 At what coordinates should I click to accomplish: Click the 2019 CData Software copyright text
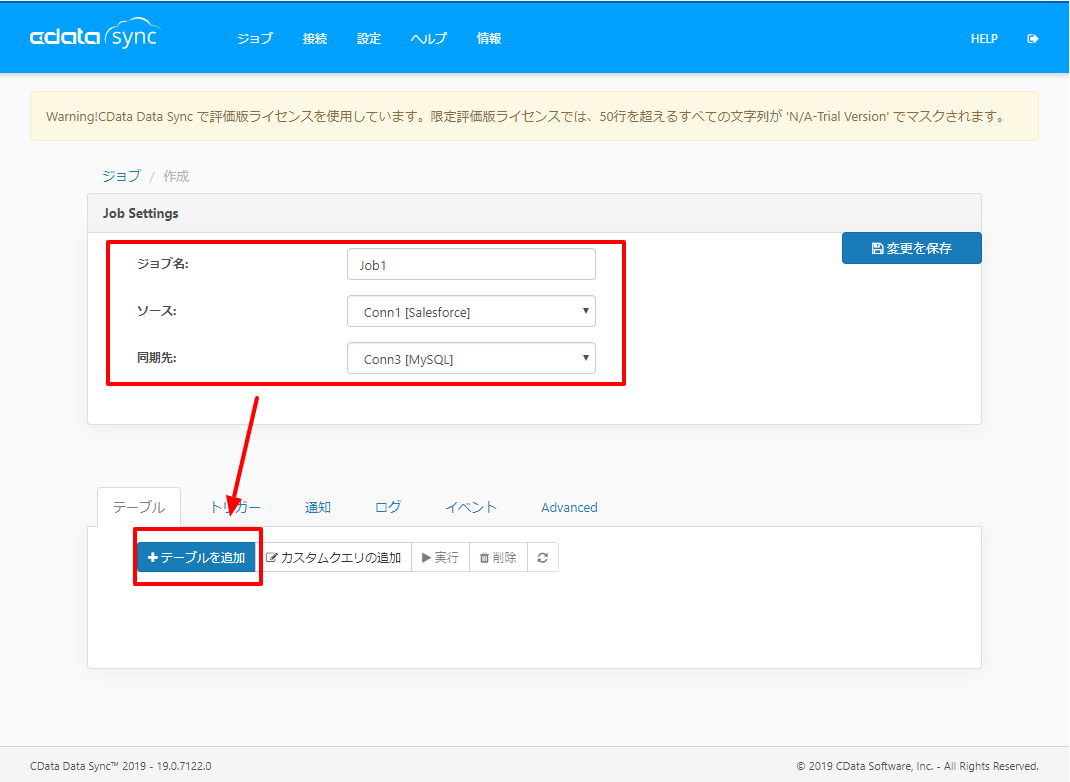point(918,766)
